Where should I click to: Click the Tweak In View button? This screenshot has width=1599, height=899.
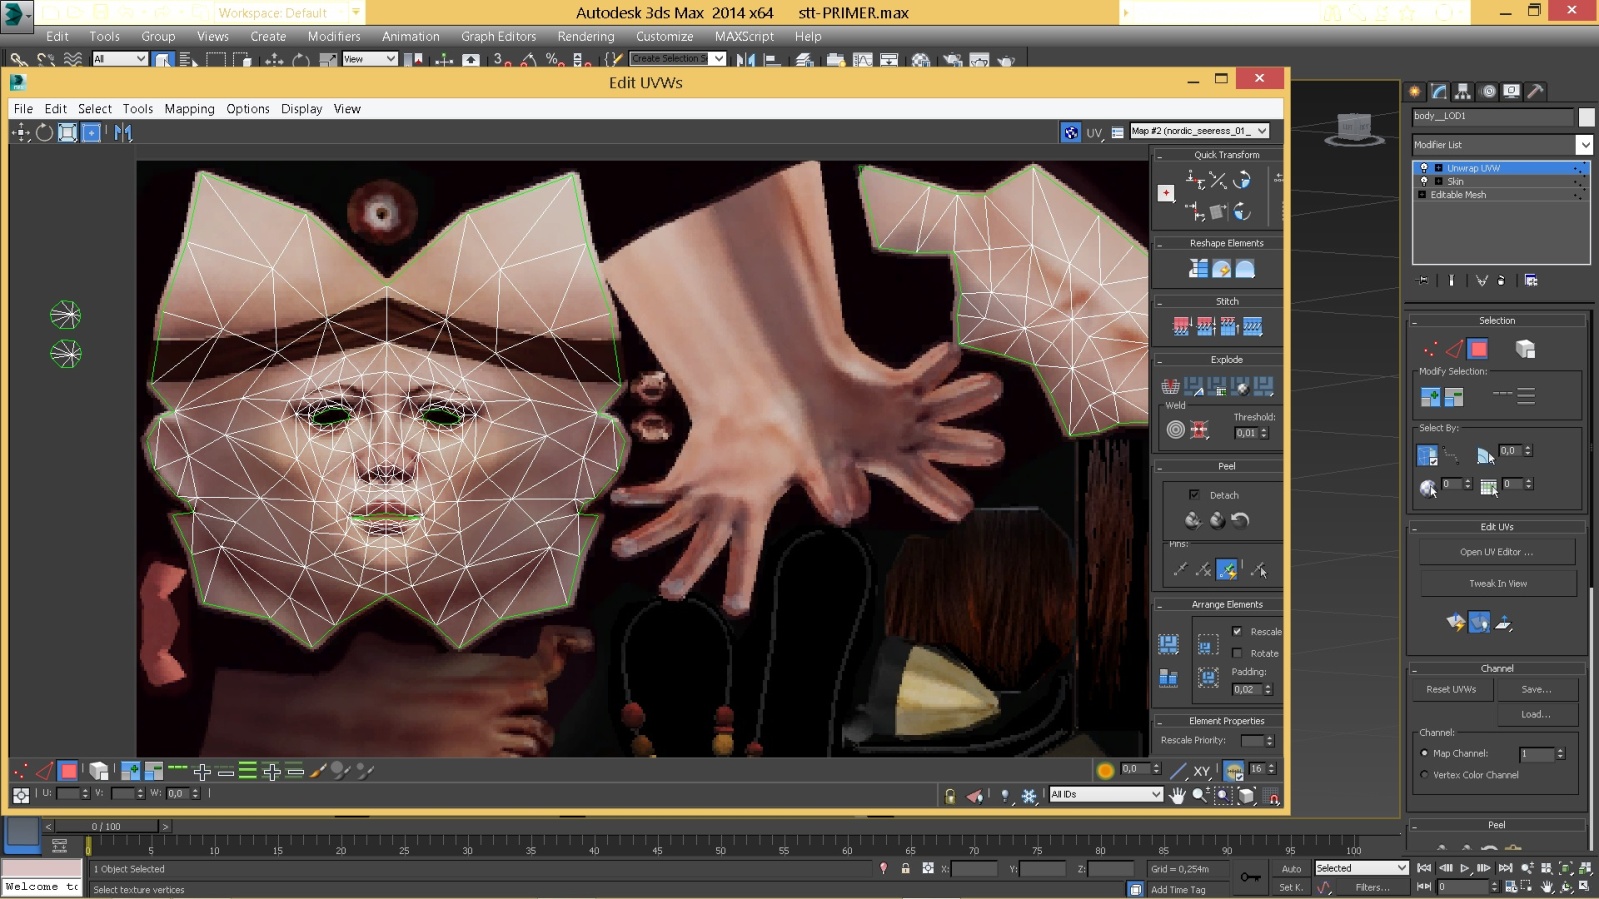(1498, 583)
